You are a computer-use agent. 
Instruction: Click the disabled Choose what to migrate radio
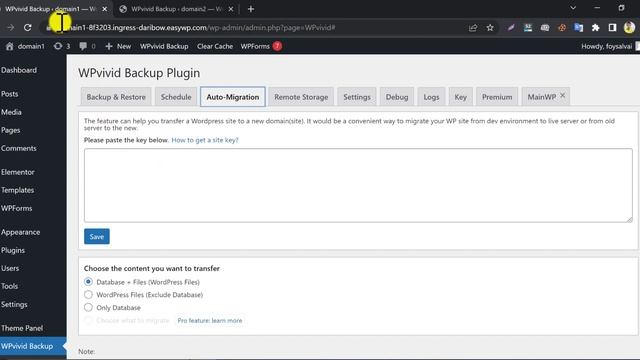click(88, 320)
